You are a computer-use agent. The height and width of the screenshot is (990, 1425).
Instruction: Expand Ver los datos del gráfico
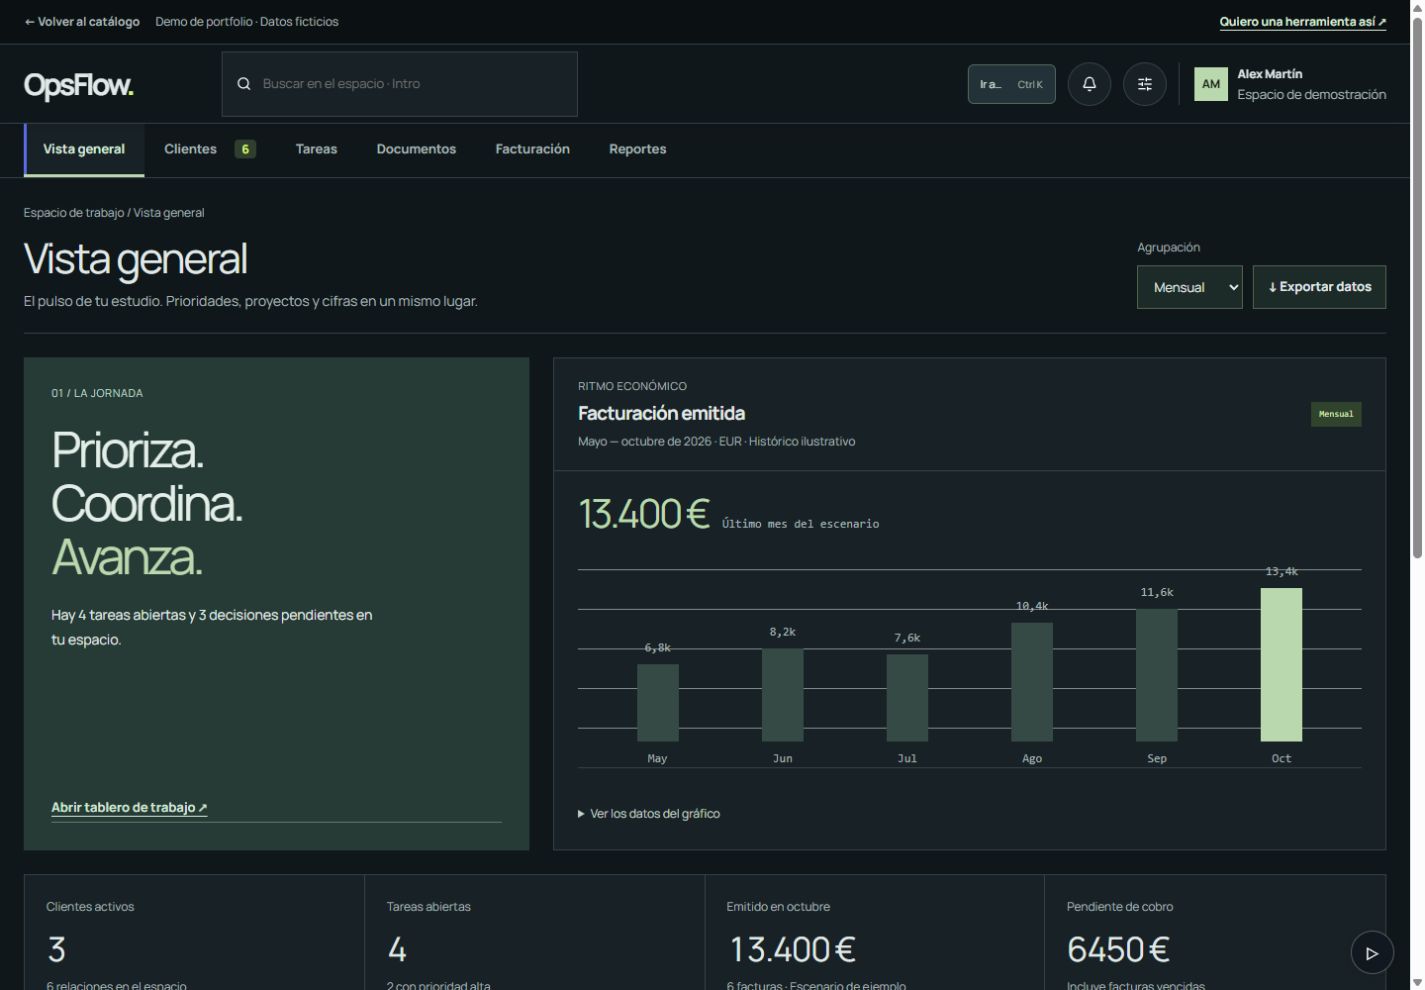pyautogui.click(x=649, y=814)
